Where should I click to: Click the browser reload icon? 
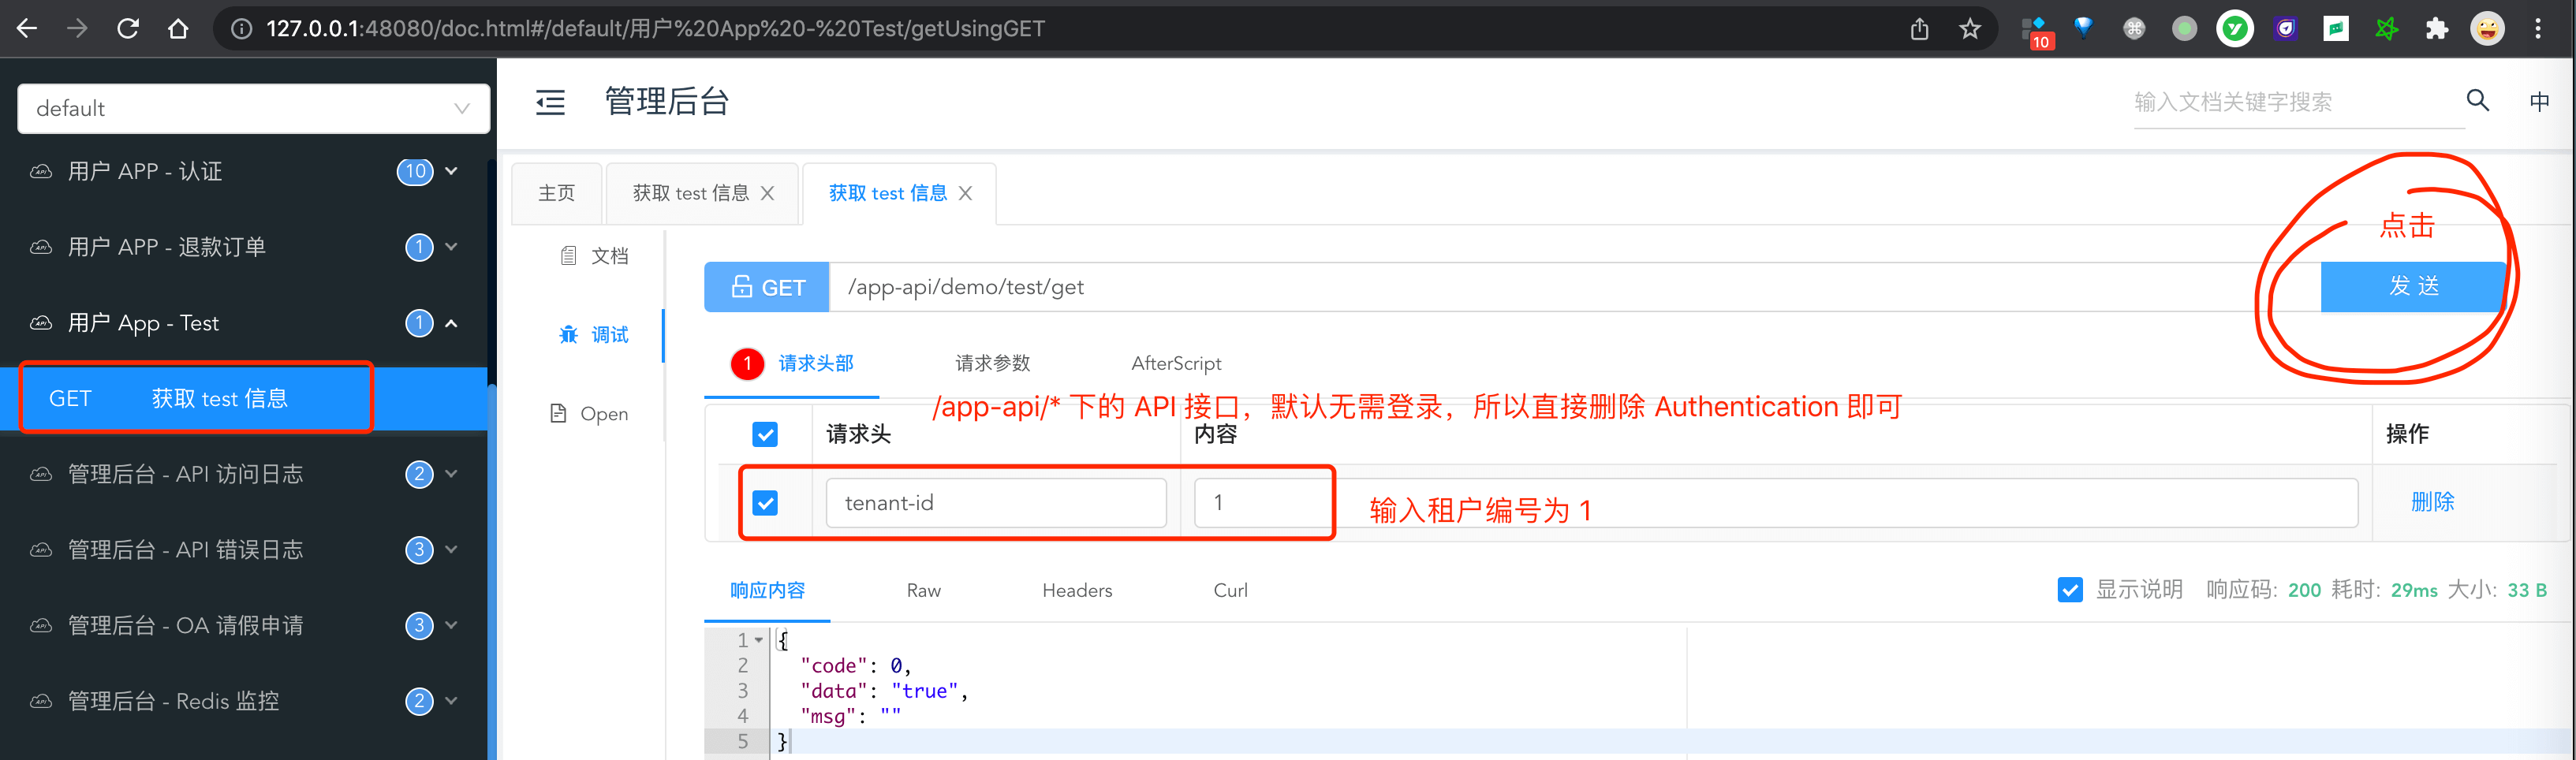tap(128, 28)
